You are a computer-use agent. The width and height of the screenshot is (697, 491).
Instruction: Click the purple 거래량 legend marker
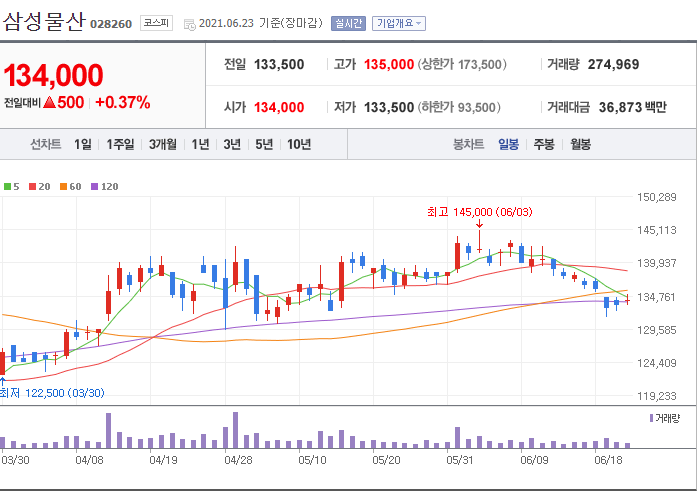pos(652,418)
